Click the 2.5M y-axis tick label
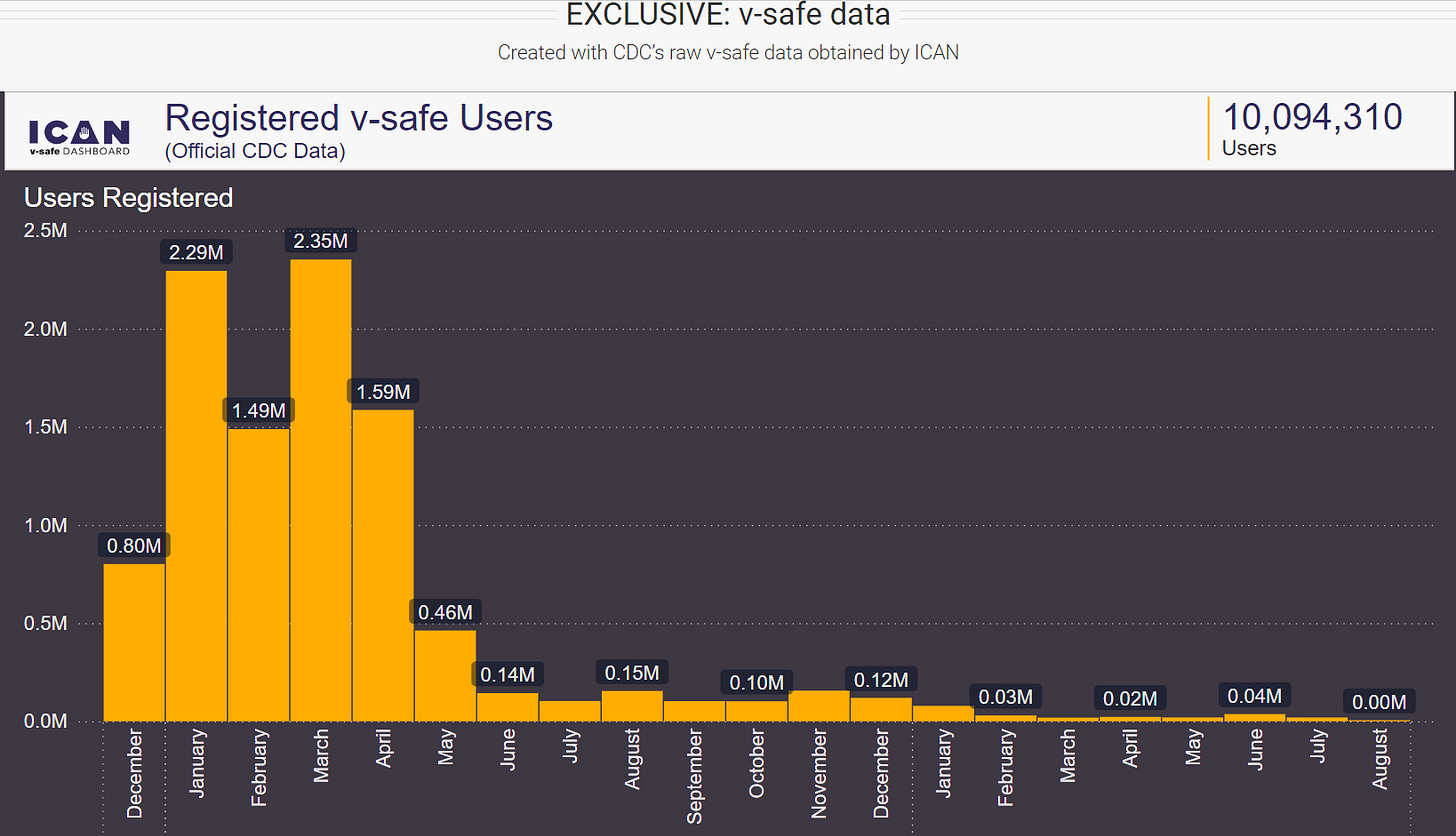Viewport: 1456px width, 836px height. coord(45,231)
